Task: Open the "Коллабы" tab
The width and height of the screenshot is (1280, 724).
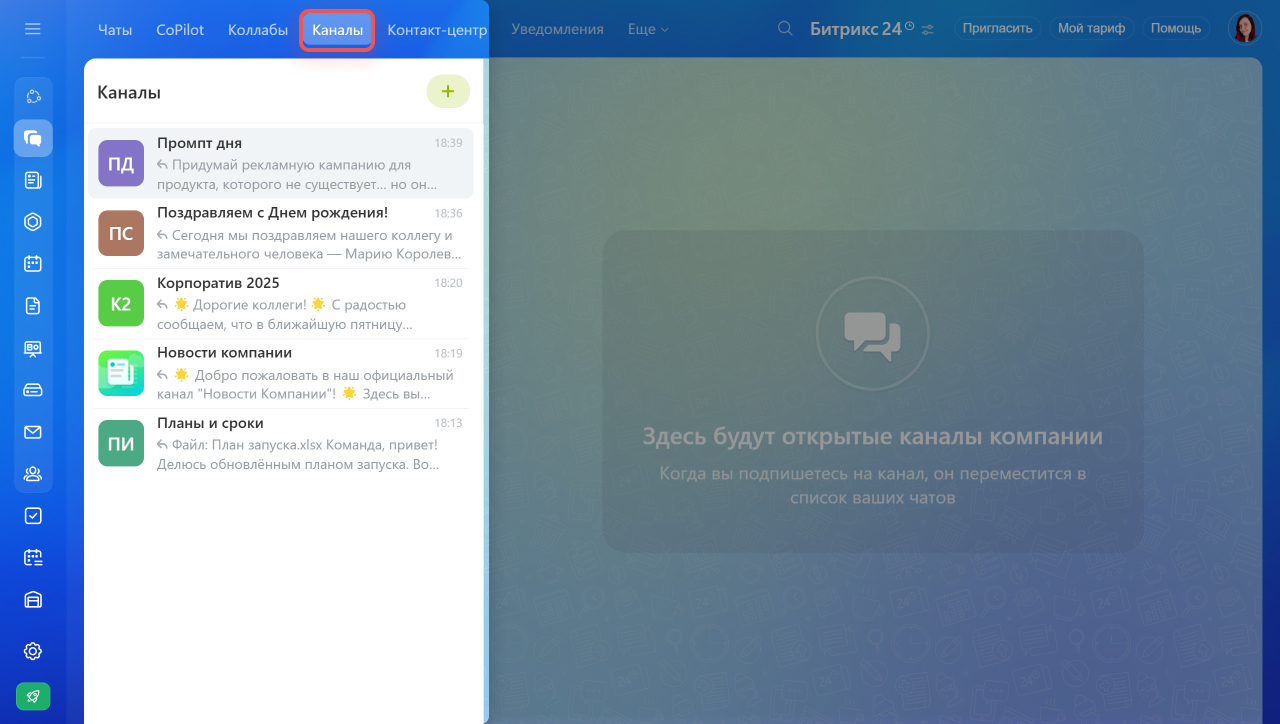Action: coord(258,30)
